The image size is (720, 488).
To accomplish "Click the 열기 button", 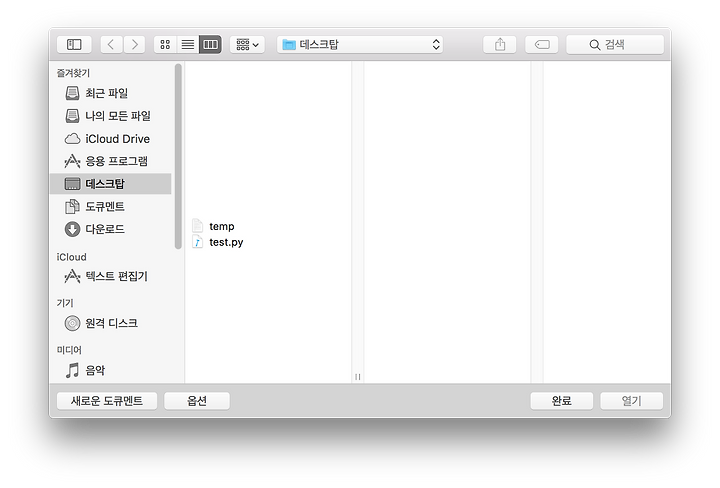I will coord(631,401).
